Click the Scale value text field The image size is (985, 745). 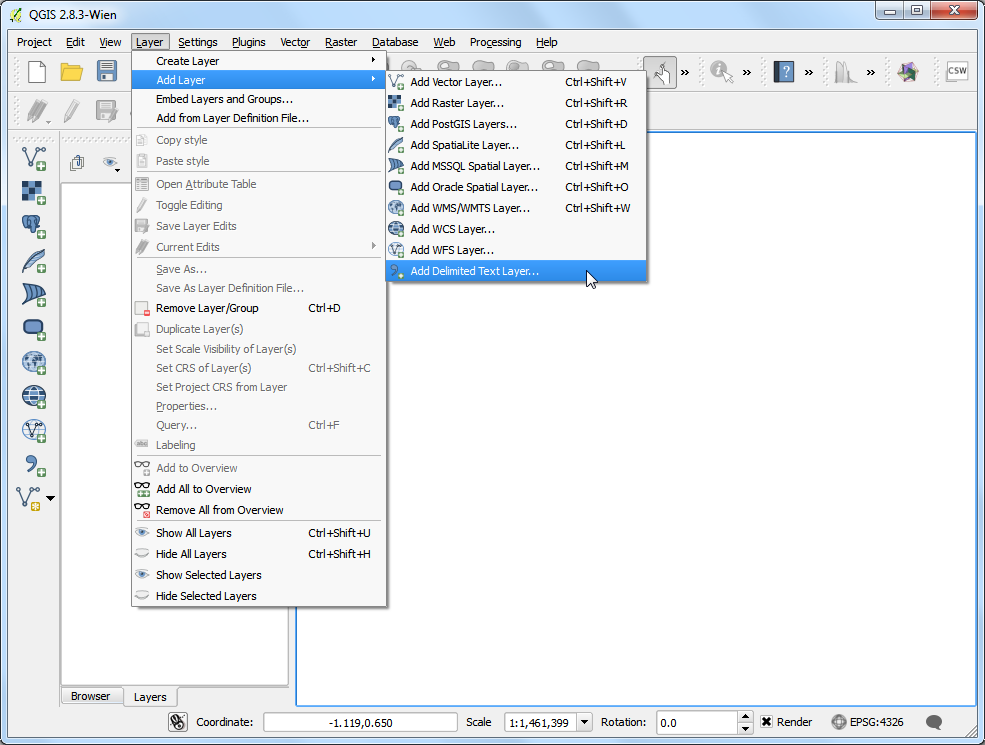[x=540, y=722]
